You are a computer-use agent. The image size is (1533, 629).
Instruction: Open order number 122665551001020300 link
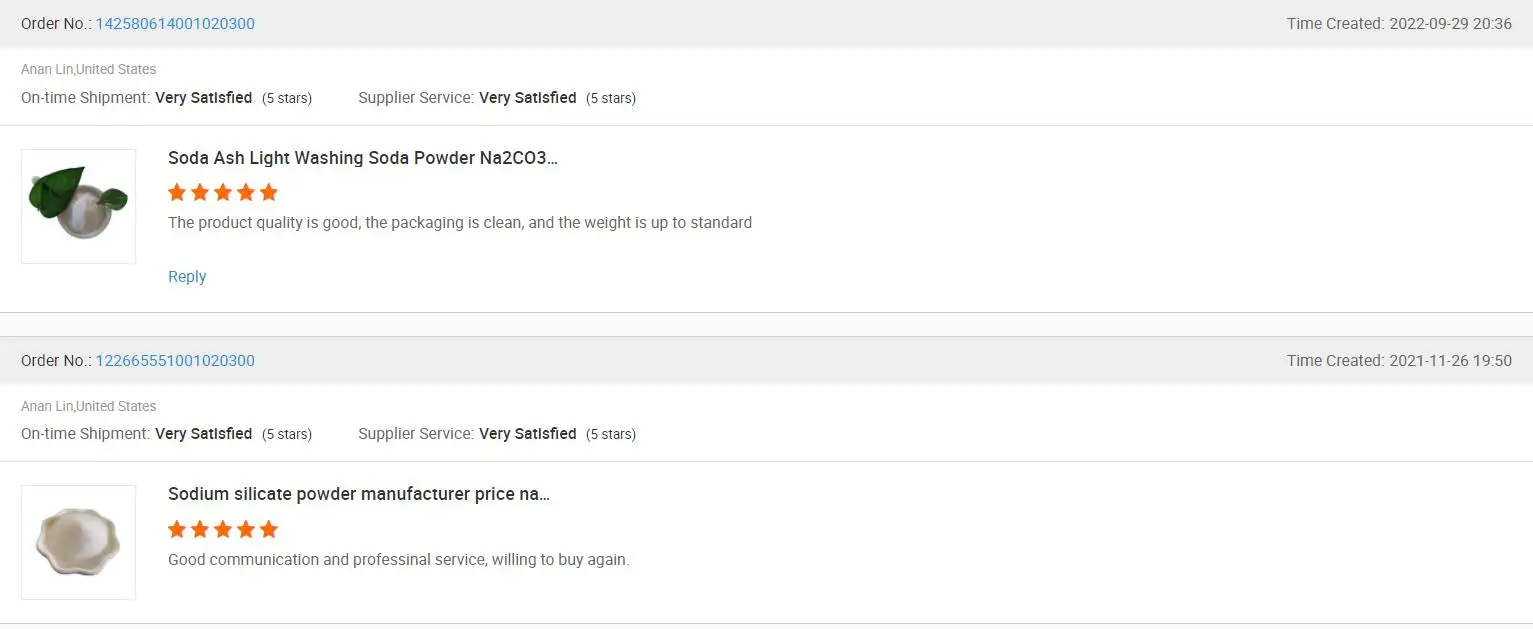pyautogui.click(x=175, y=361)
